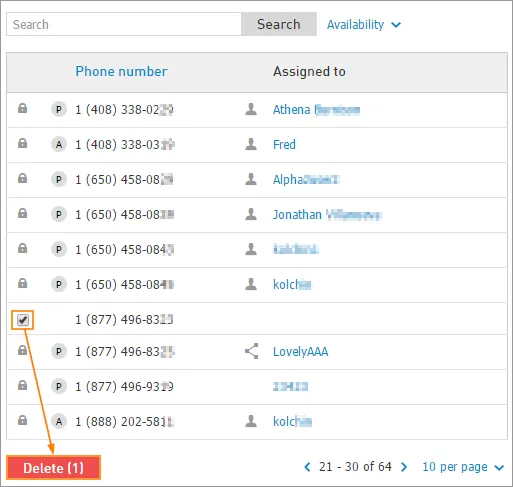Click the P badge on the LovelyAAA row
This screenshot has height=487, width=513.
click(x=59, y=351)
